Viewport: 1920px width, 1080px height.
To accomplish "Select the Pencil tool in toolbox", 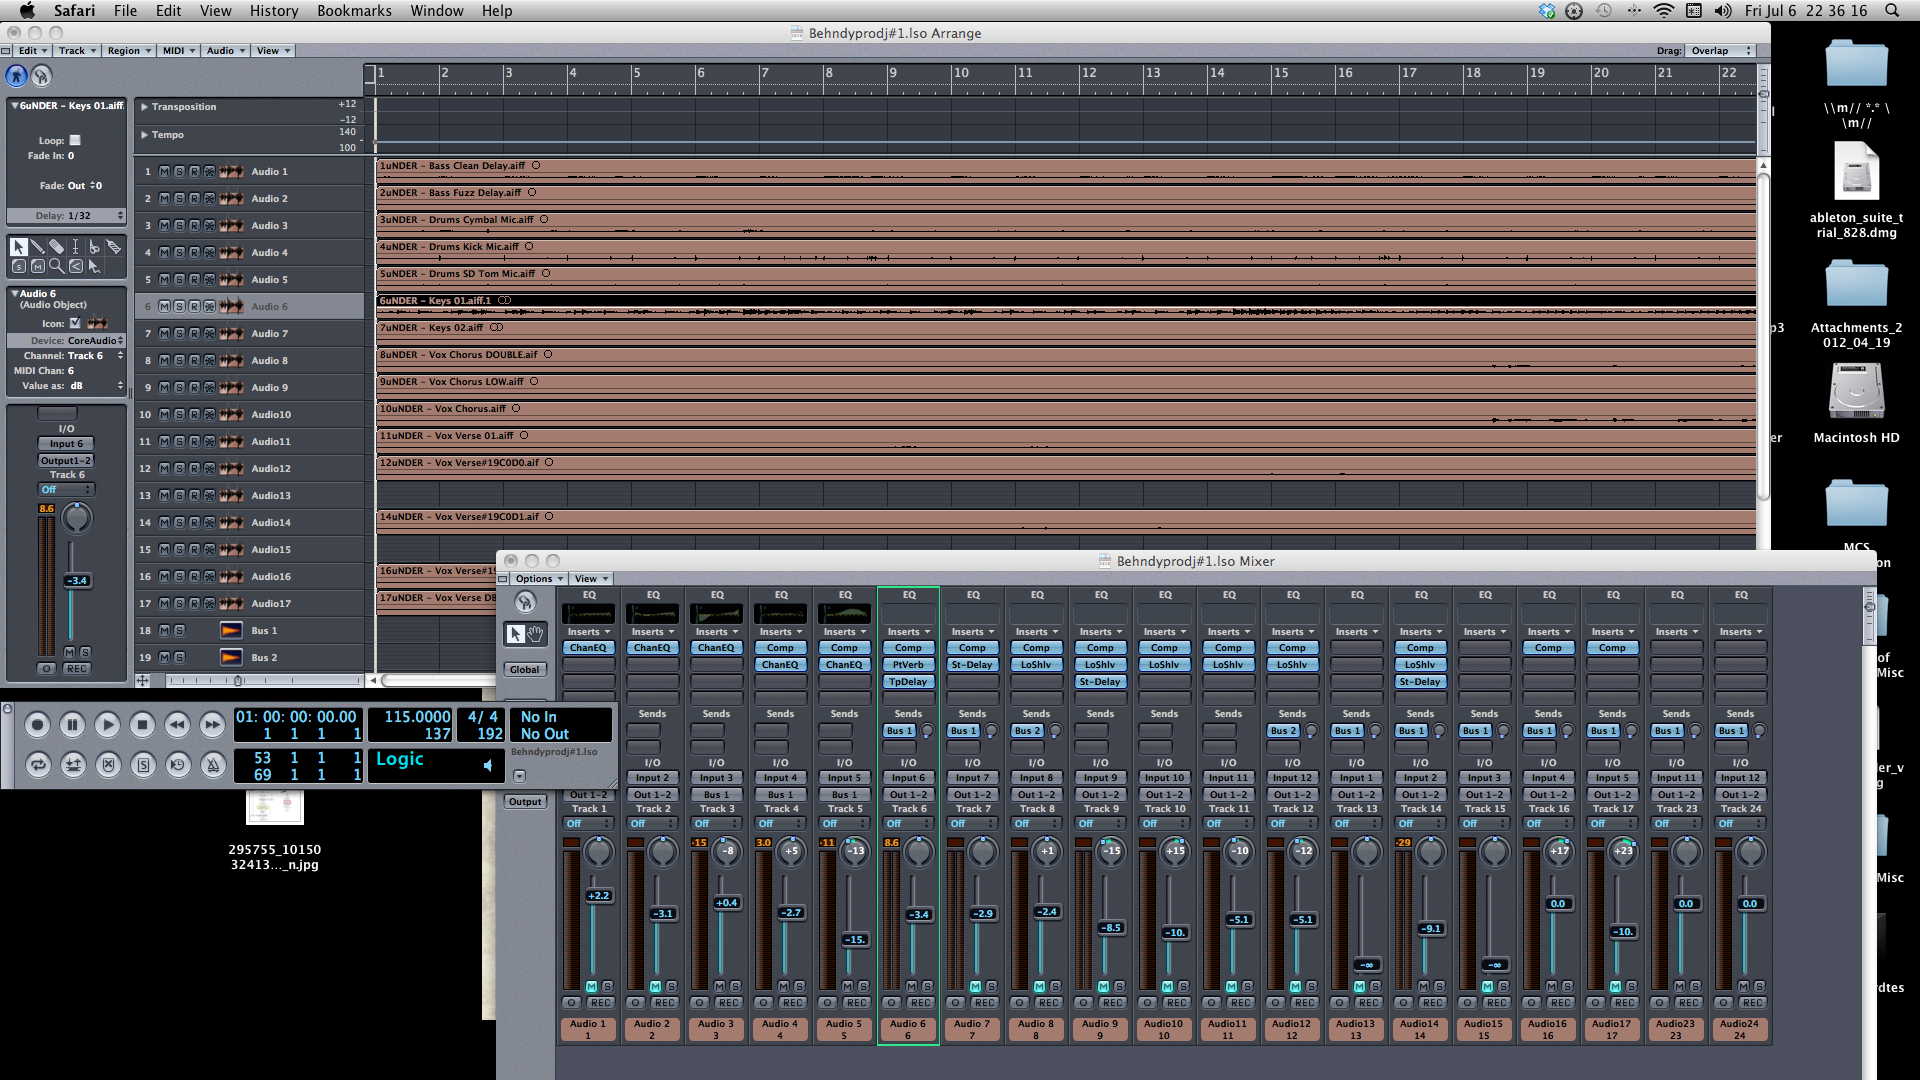I will 37,247.
